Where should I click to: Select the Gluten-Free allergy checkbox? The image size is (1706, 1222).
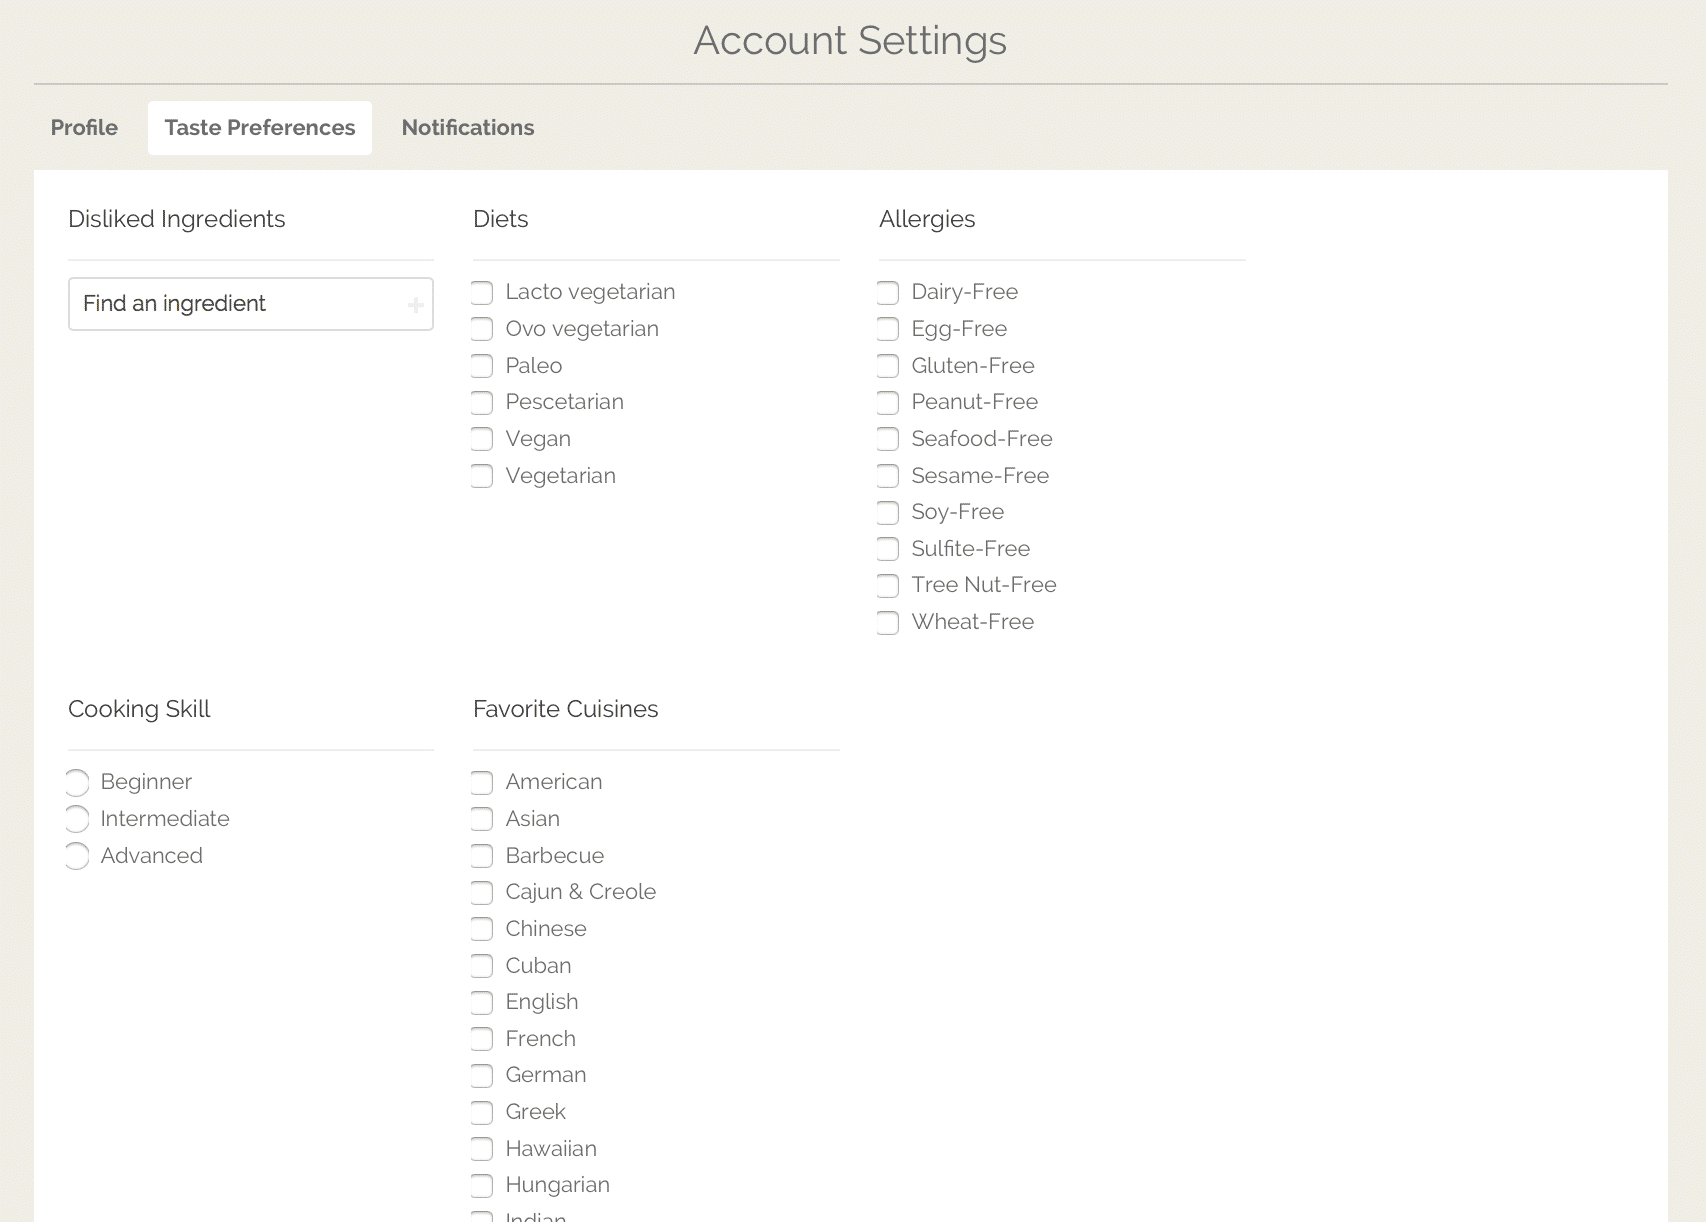coord(888,366)
